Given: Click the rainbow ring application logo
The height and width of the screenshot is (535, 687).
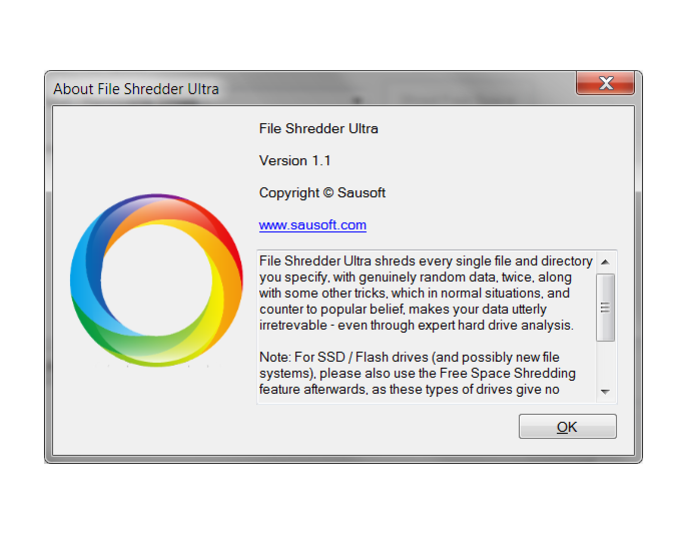Looking at the screenshot, I should pyautogui.click(x=156, y=280).
